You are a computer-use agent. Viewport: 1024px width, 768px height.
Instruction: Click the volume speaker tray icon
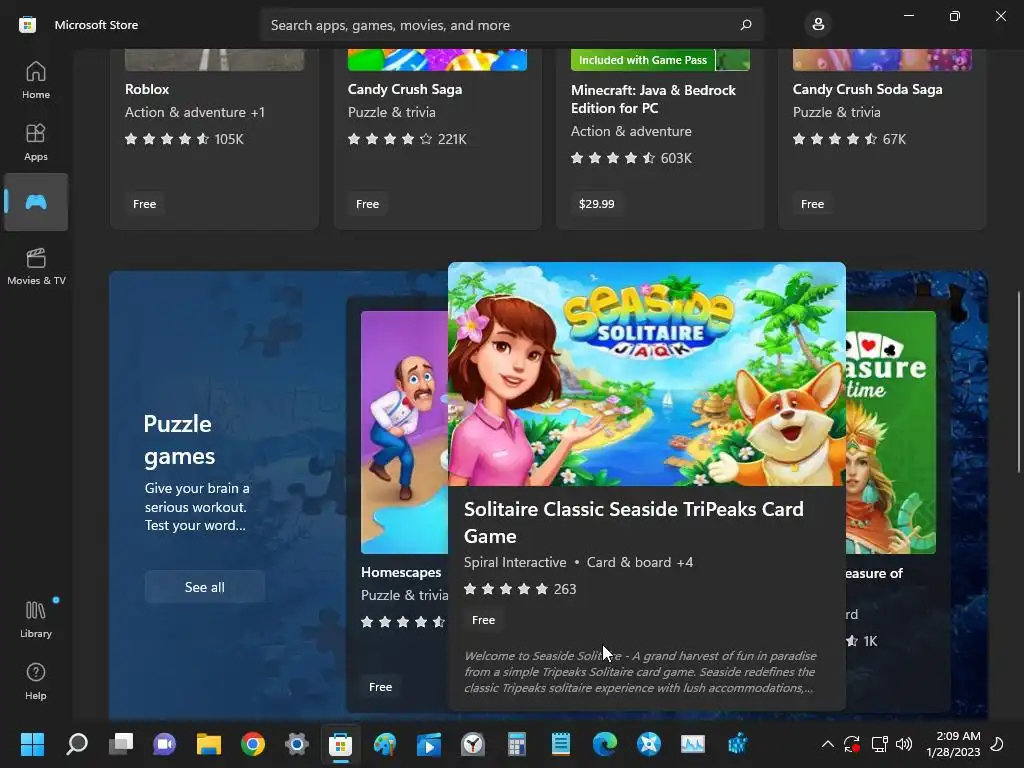point(904,744)
